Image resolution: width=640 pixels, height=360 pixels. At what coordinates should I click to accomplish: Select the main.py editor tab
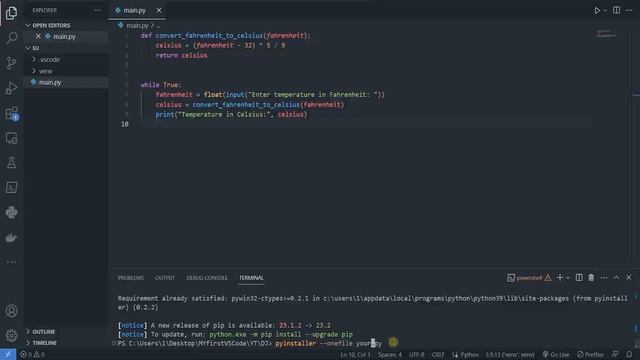(134, 10)
